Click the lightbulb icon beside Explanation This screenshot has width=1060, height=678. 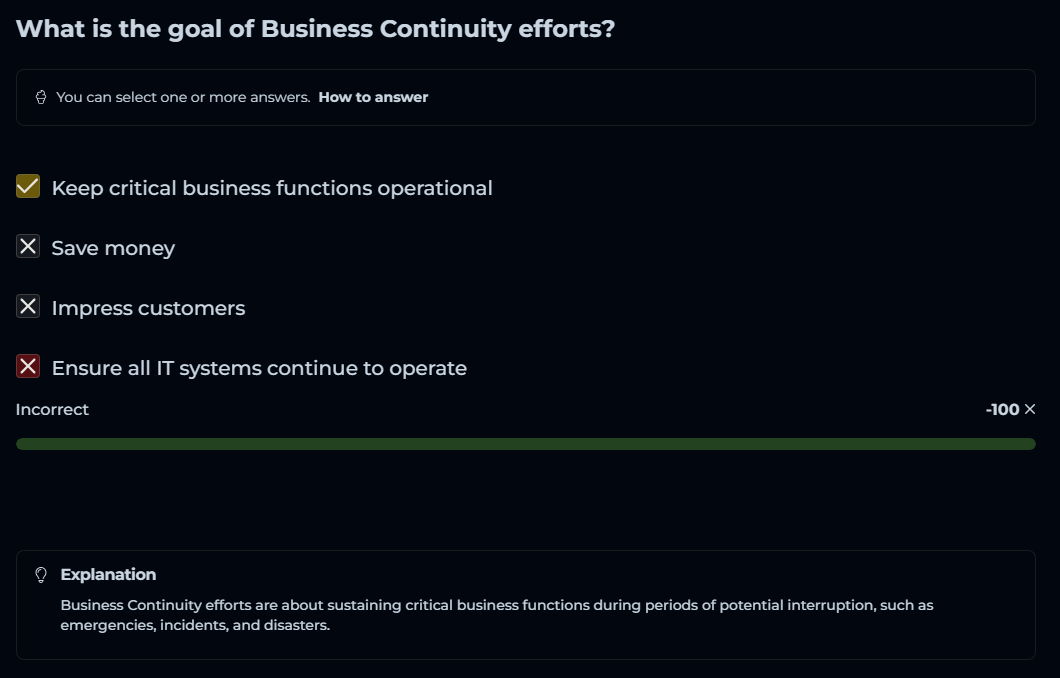click(41, 575)
